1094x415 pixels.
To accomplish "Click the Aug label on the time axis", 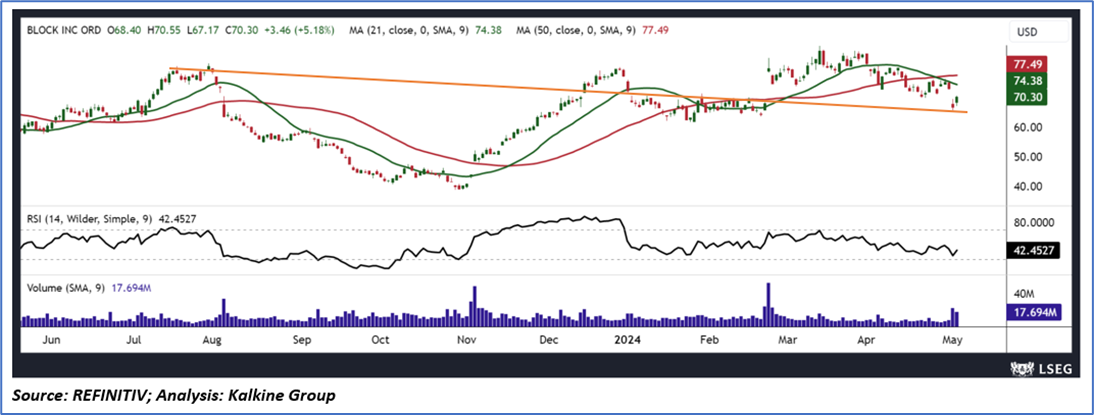I will (x=212, y=341).
